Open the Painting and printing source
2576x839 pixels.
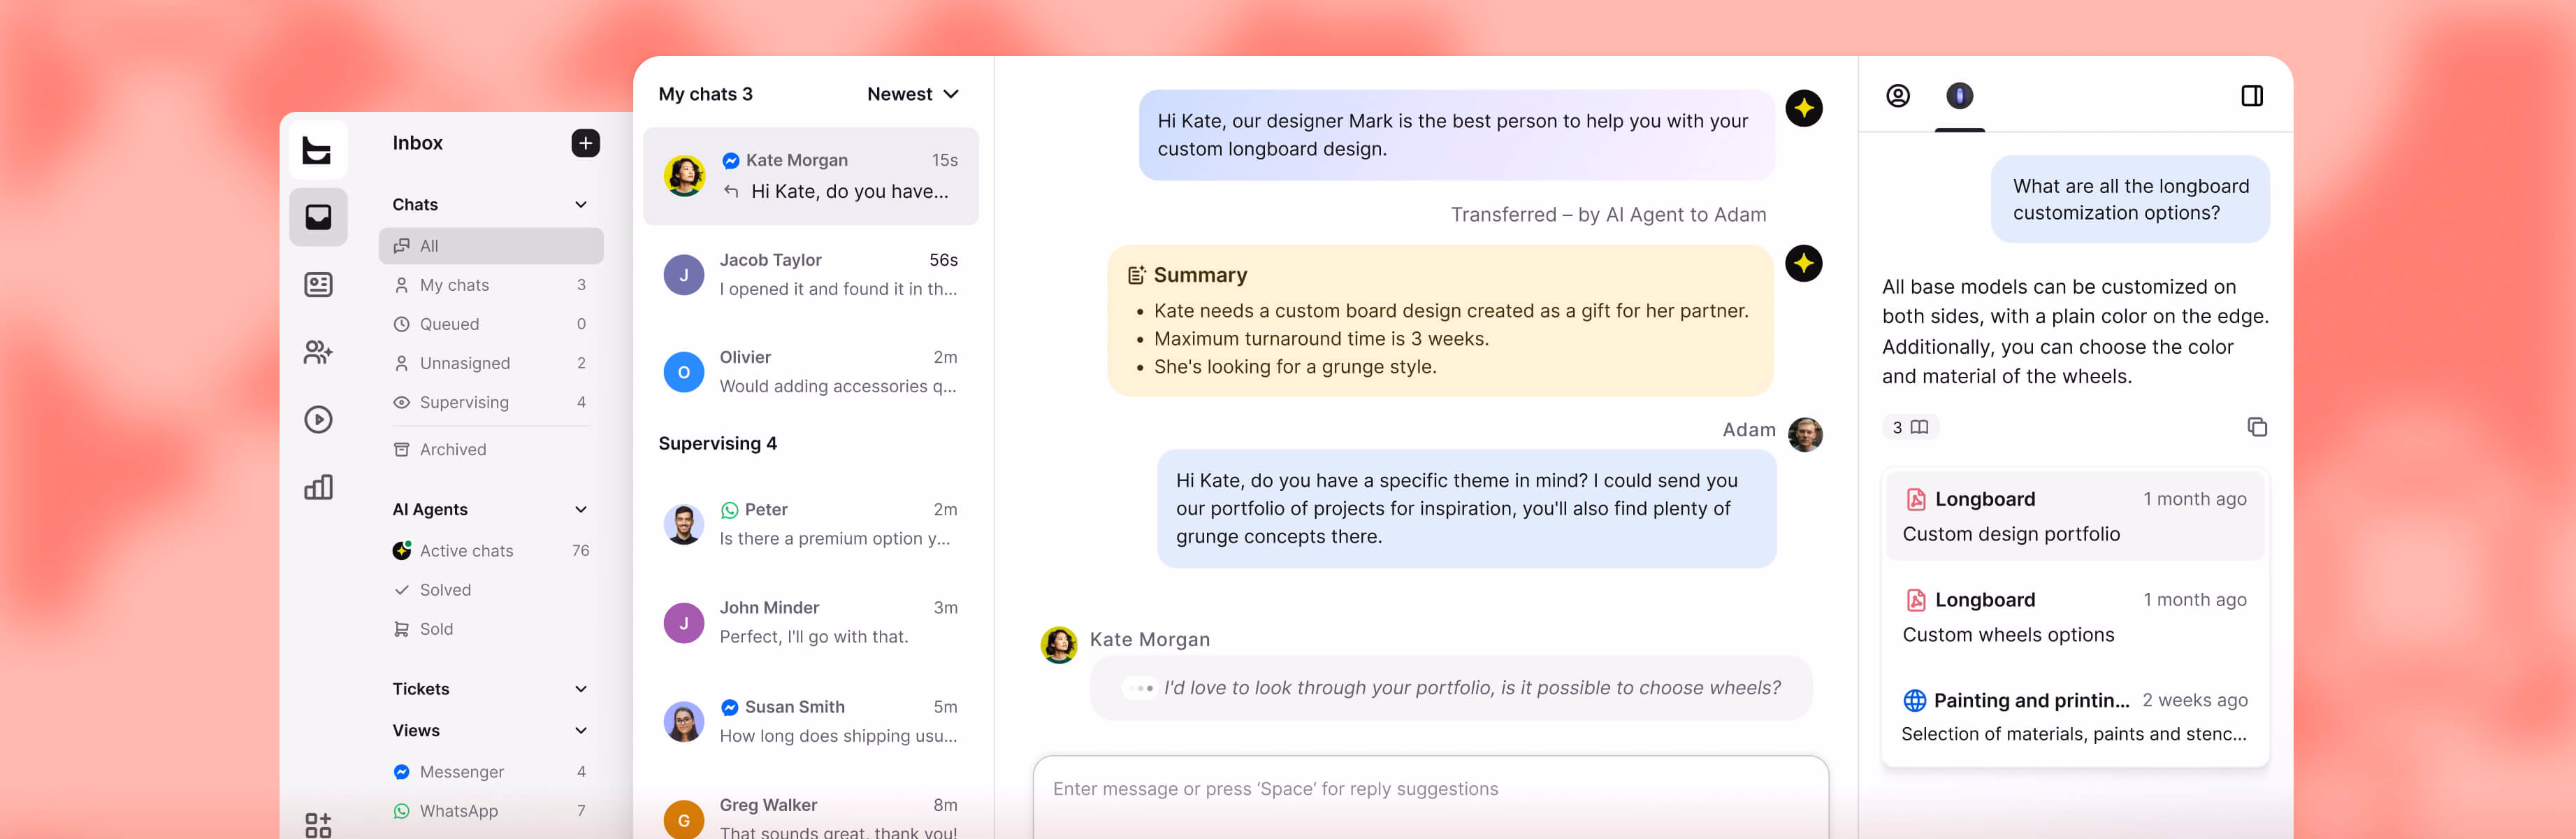(2074, 717)
